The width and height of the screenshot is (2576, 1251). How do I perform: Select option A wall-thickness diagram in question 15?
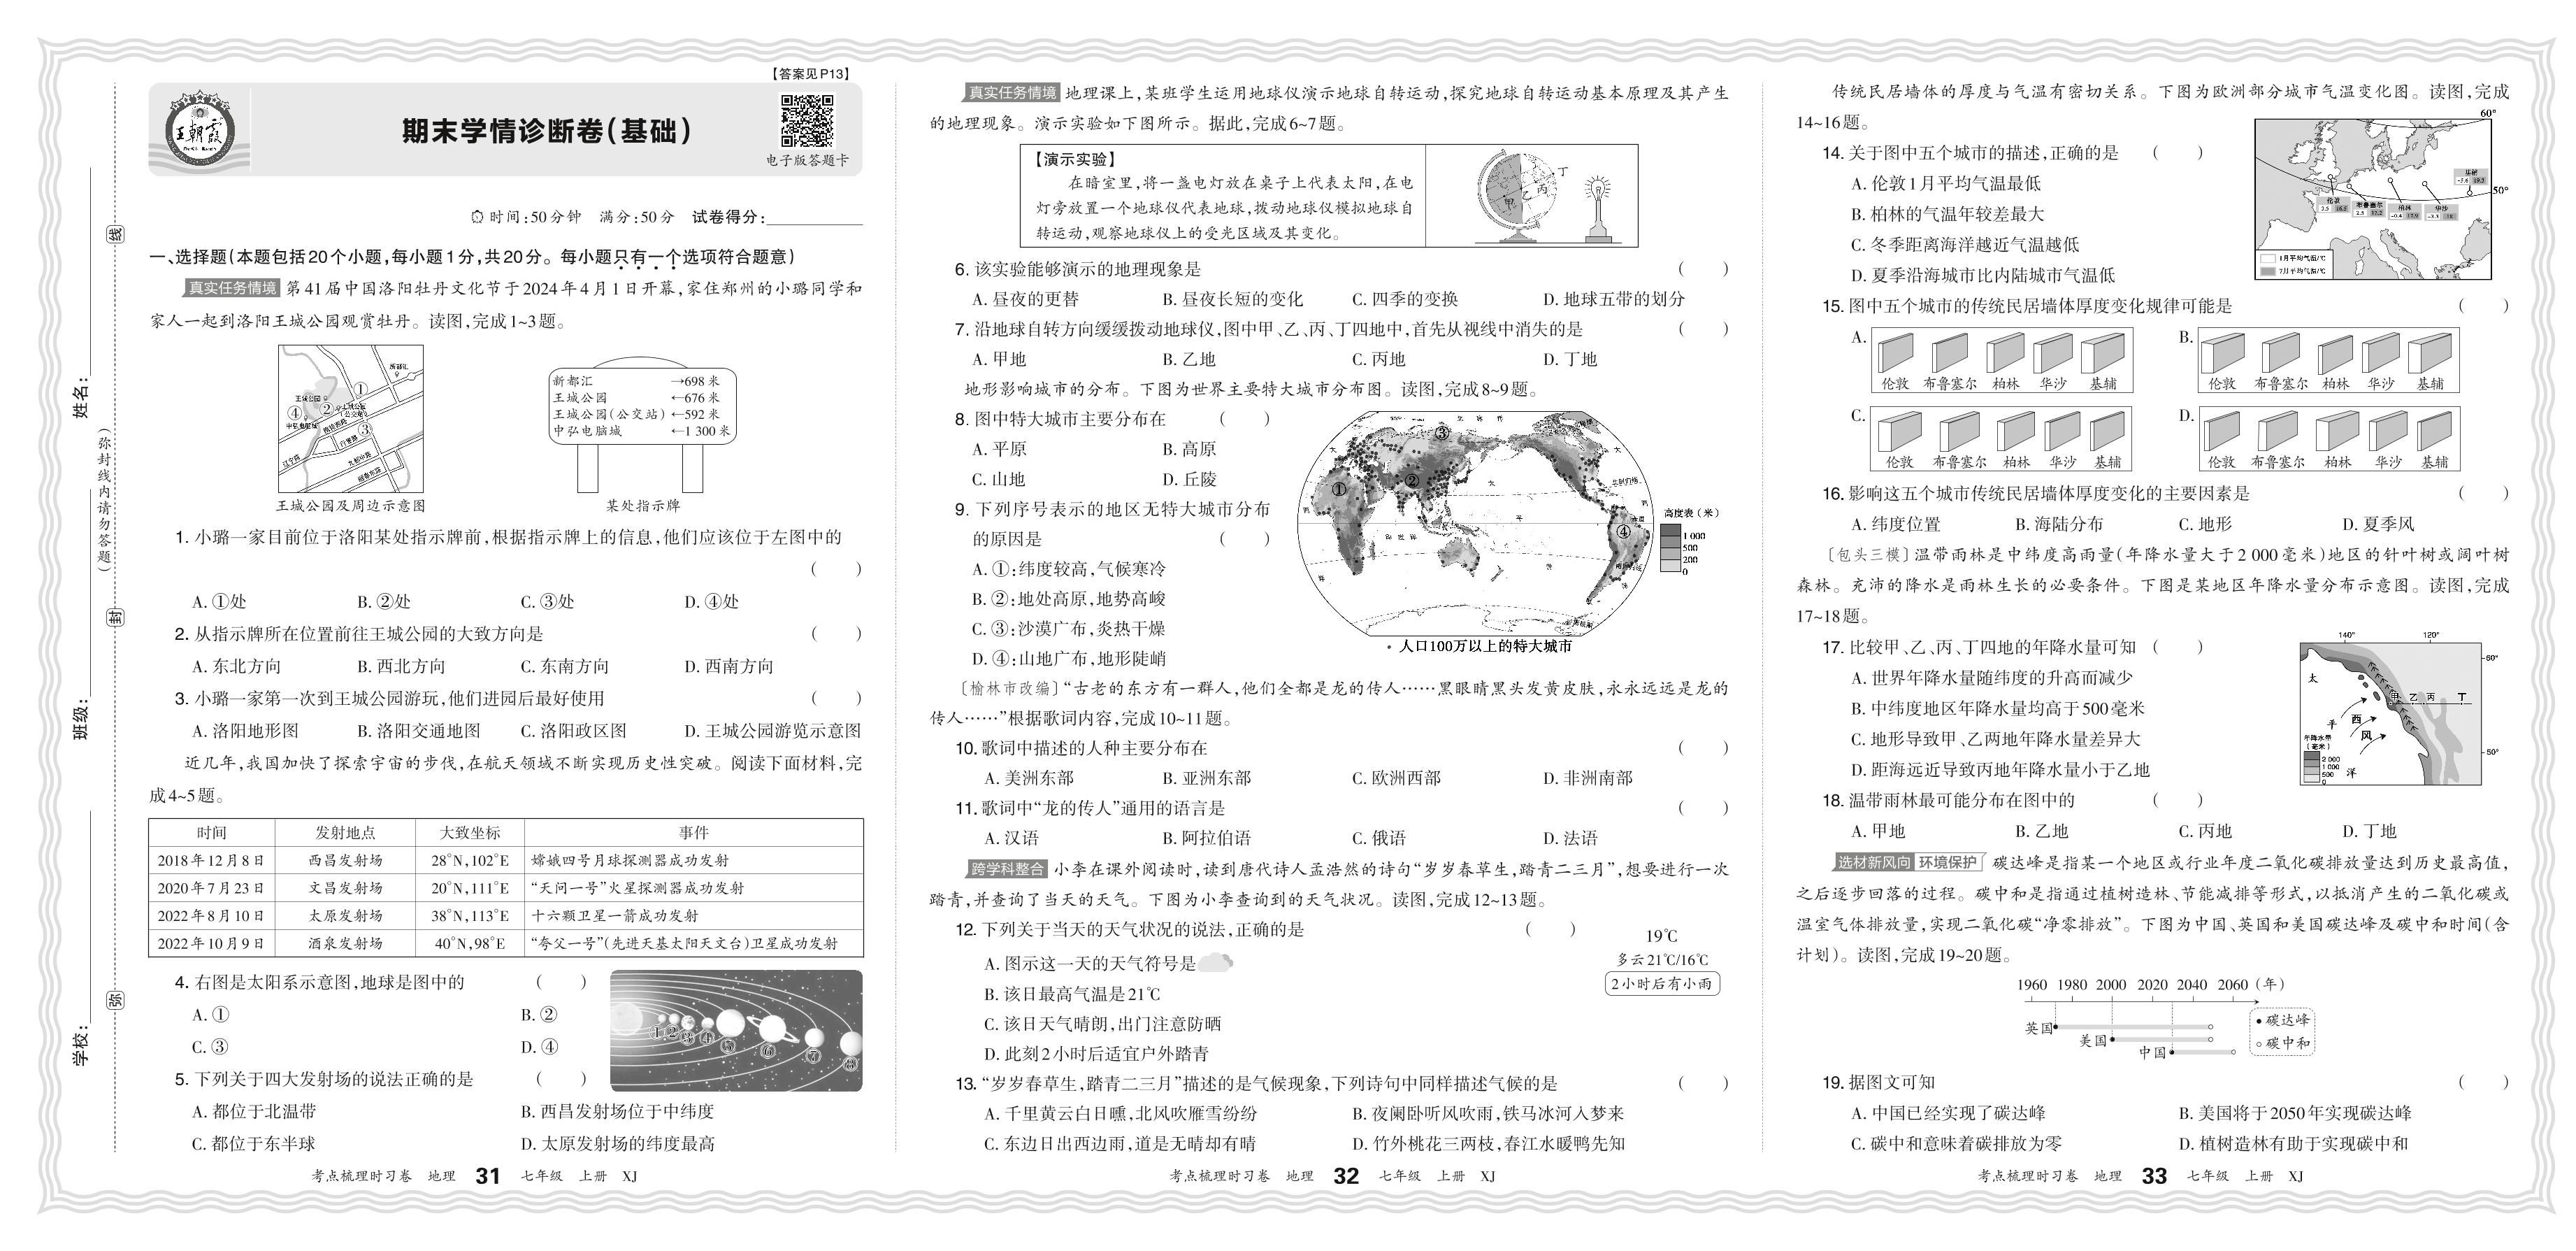coord(2002,360)
